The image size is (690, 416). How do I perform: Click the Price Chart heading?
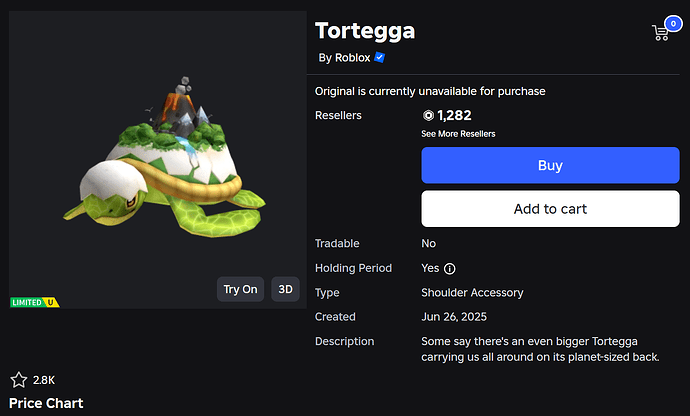pos(46,403)
